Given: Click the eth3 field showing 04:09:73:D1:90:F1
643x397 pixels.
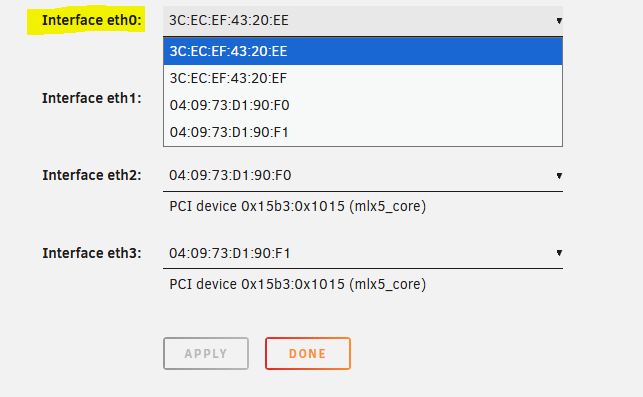Looking at the screenshot, I should coord(363,253).
